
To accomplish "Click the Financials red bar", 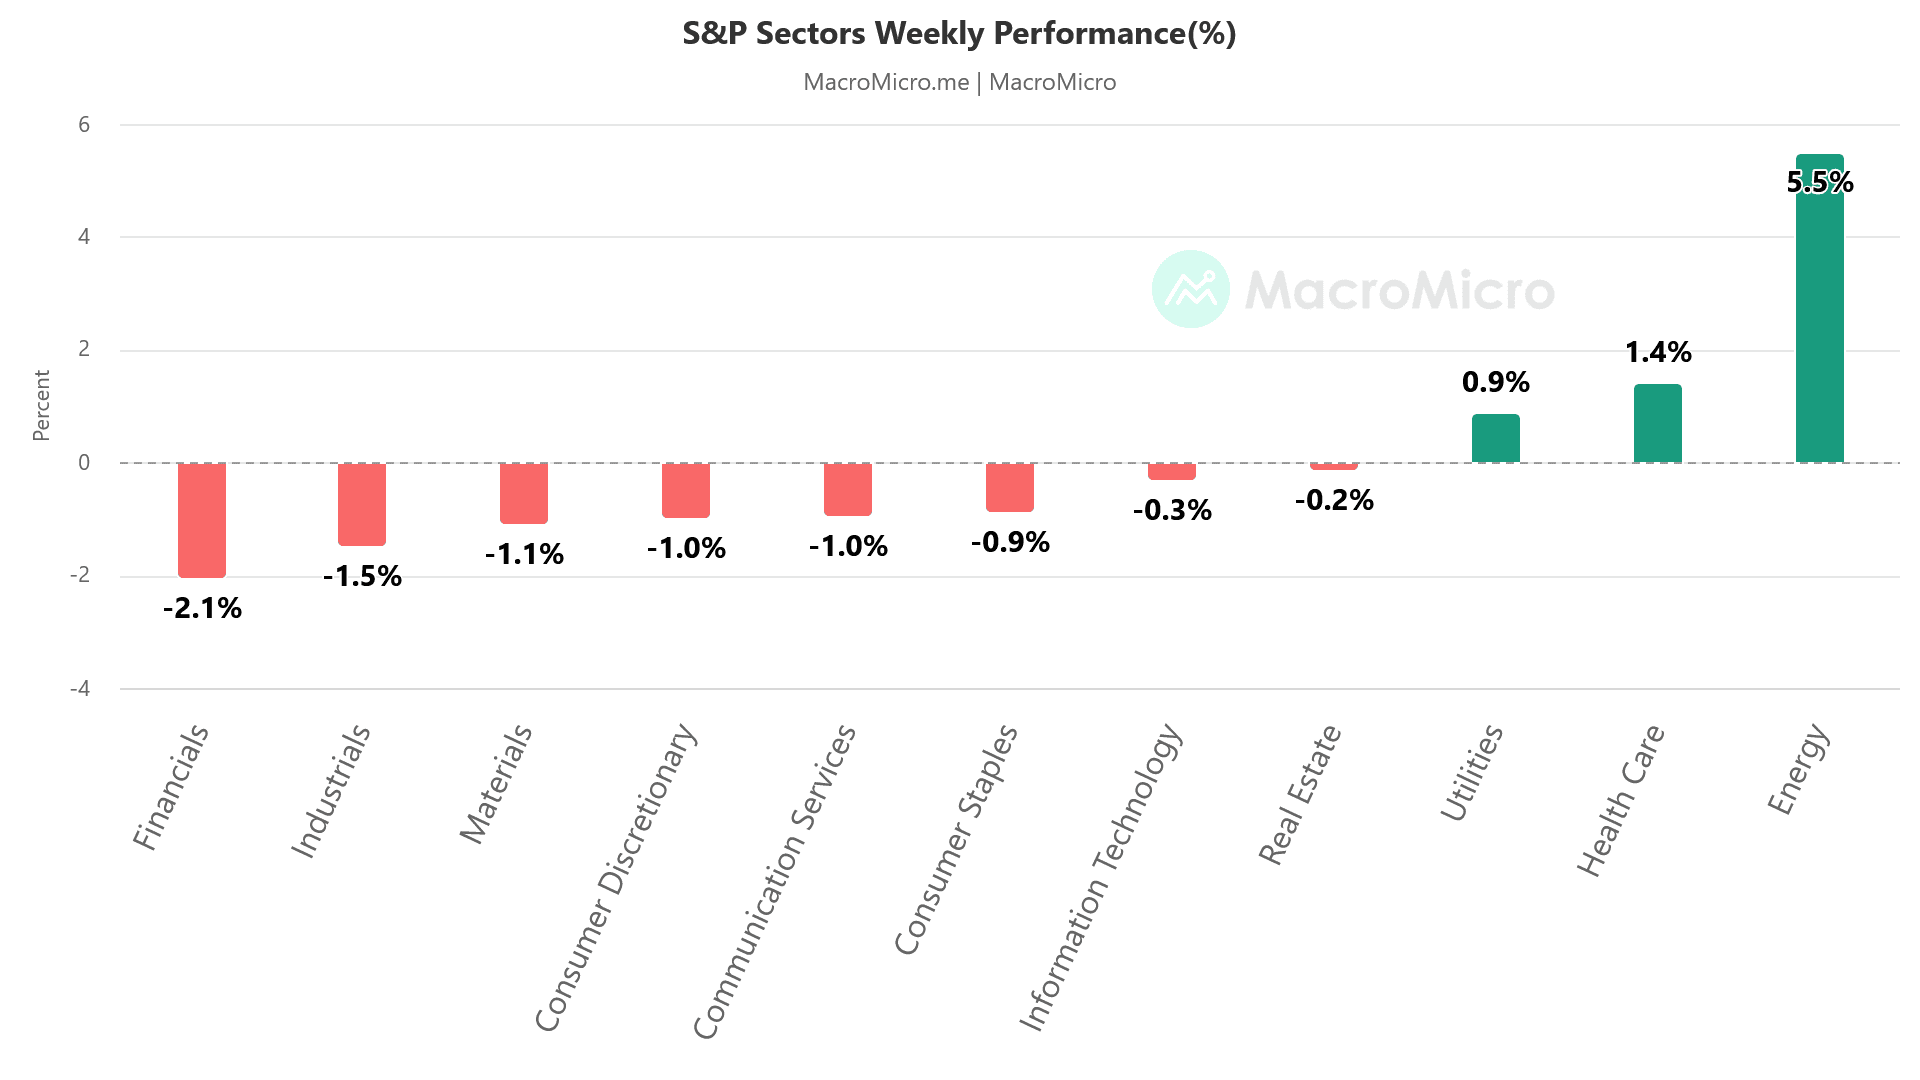I will [202, 520].
